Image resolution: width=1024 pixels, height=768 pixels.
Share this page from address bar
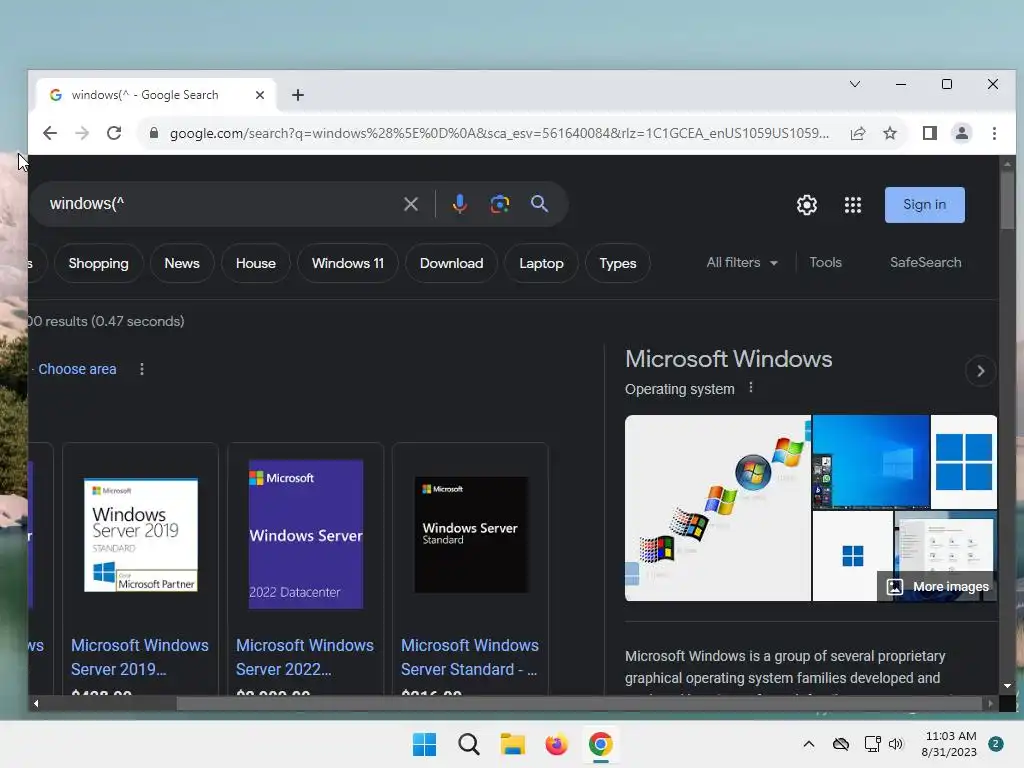(x=857, y=133)
